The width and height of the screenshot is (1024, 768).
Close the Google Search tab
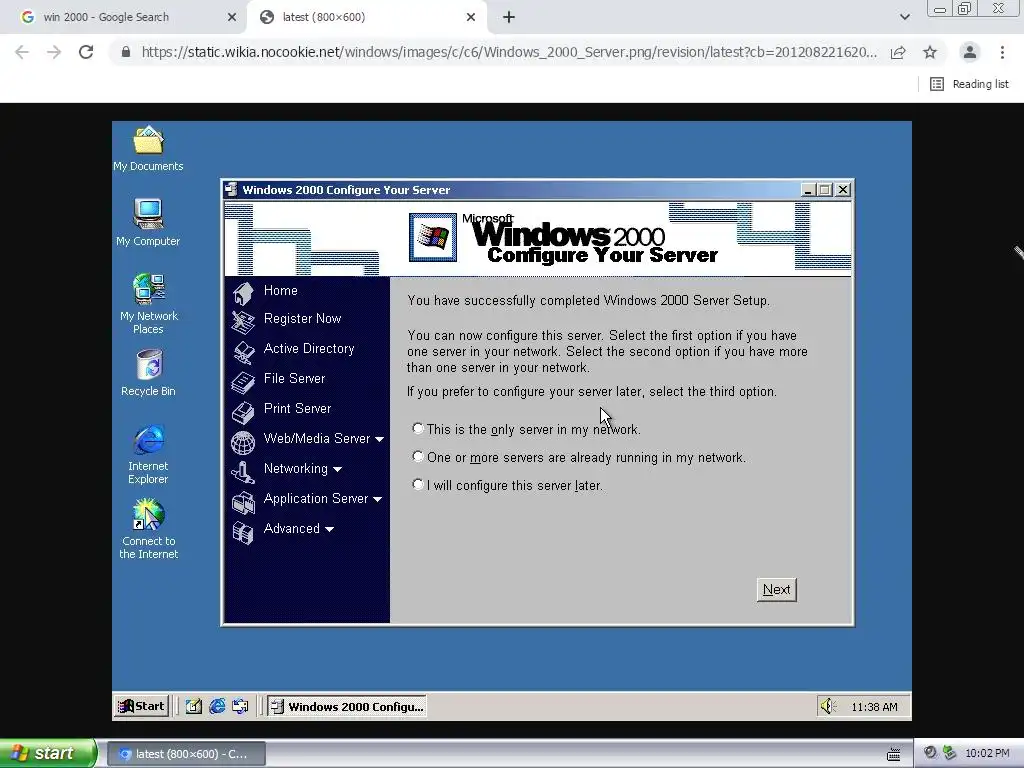click(231, 17)
